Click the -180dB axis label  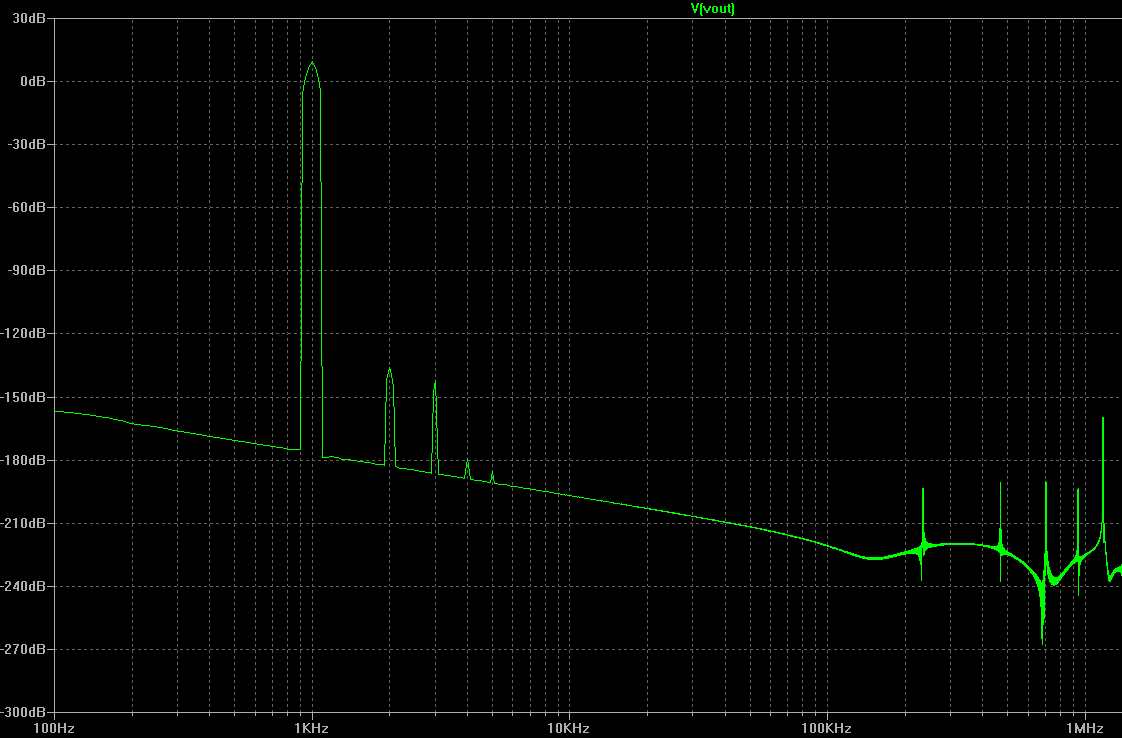[24, 460]
